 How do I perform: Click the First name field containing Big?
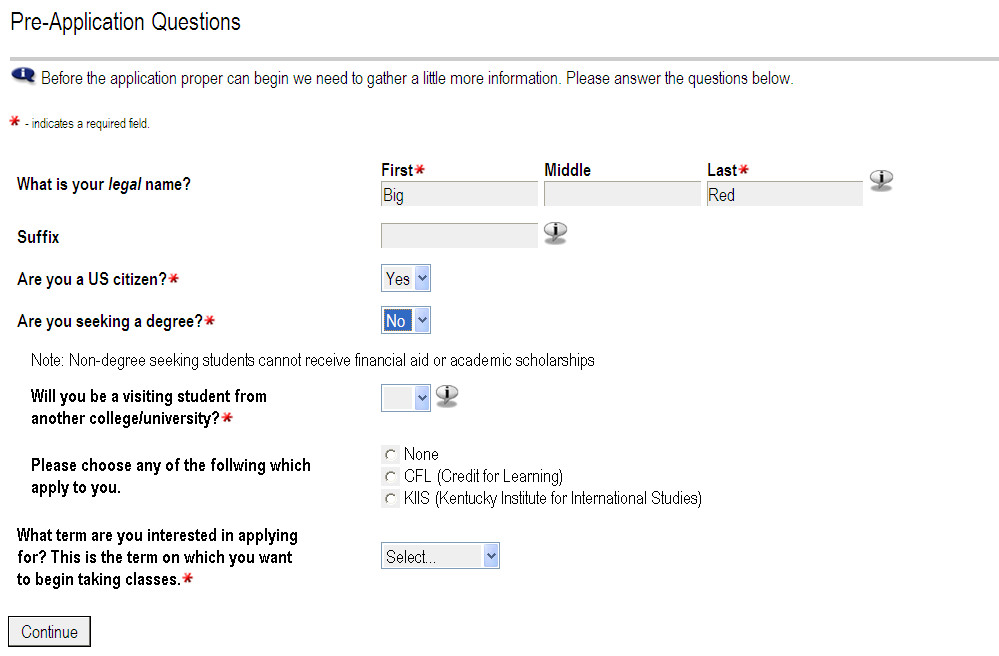coord(459,195)
